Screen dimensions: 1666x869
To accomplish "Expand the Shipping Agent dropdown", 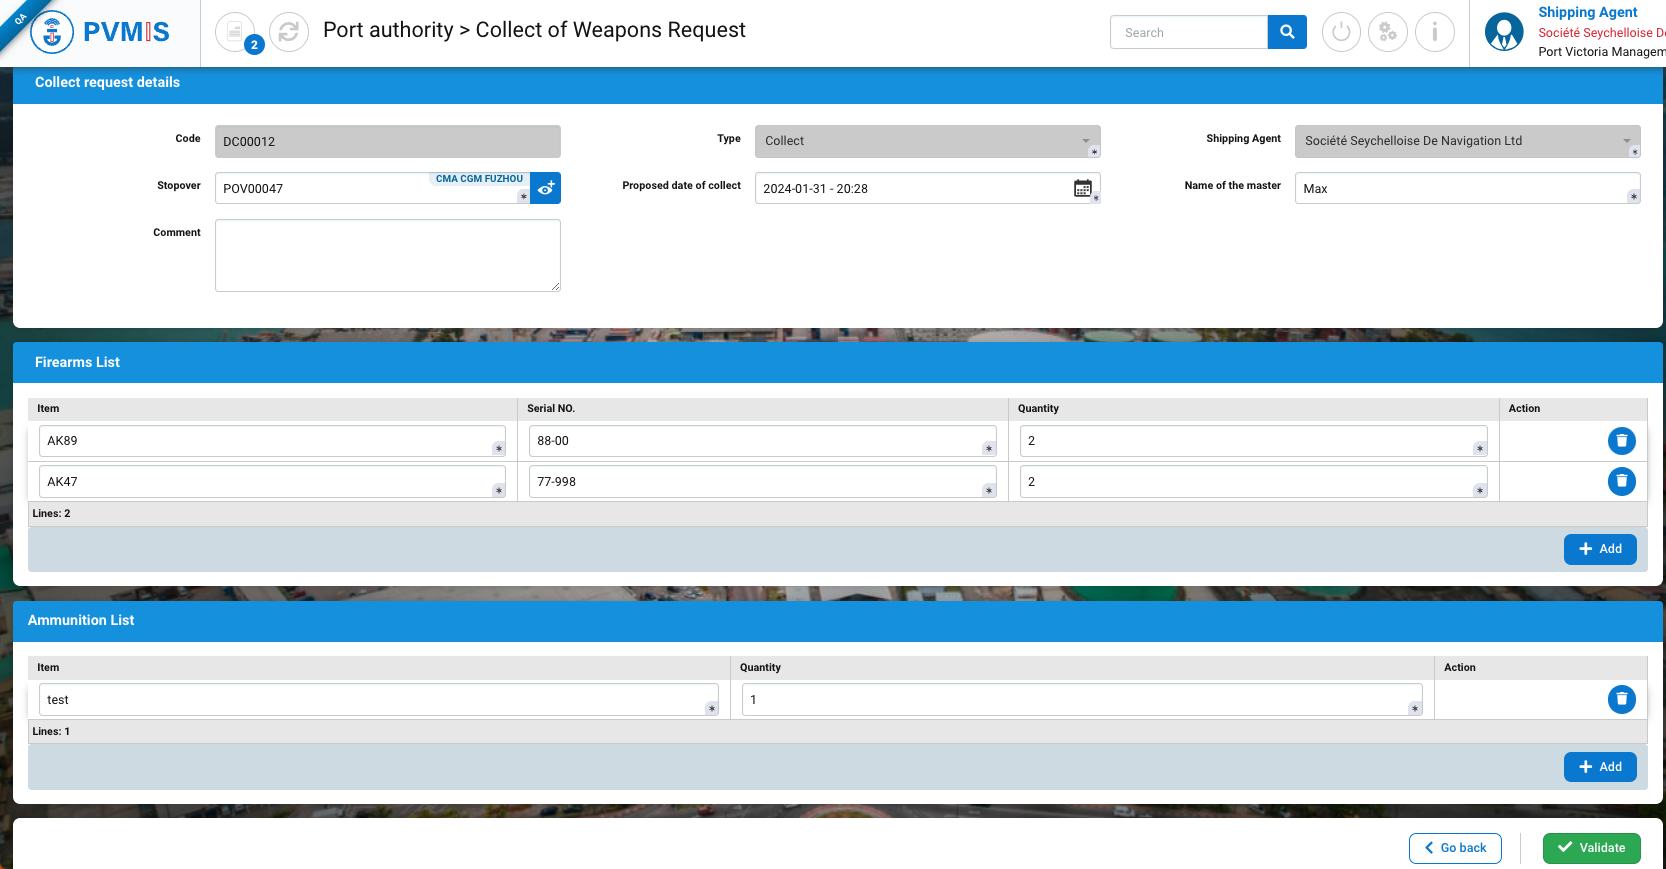I will point(1625,141).
